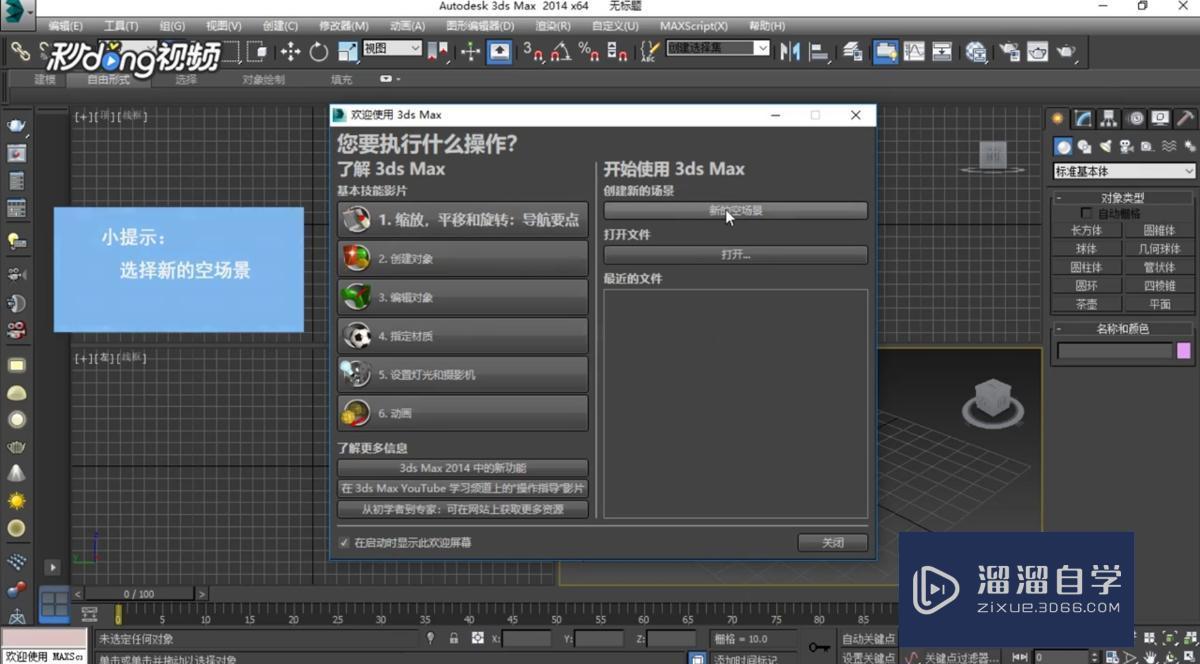Open the Material Editor from the toolbar

point(977,50)
